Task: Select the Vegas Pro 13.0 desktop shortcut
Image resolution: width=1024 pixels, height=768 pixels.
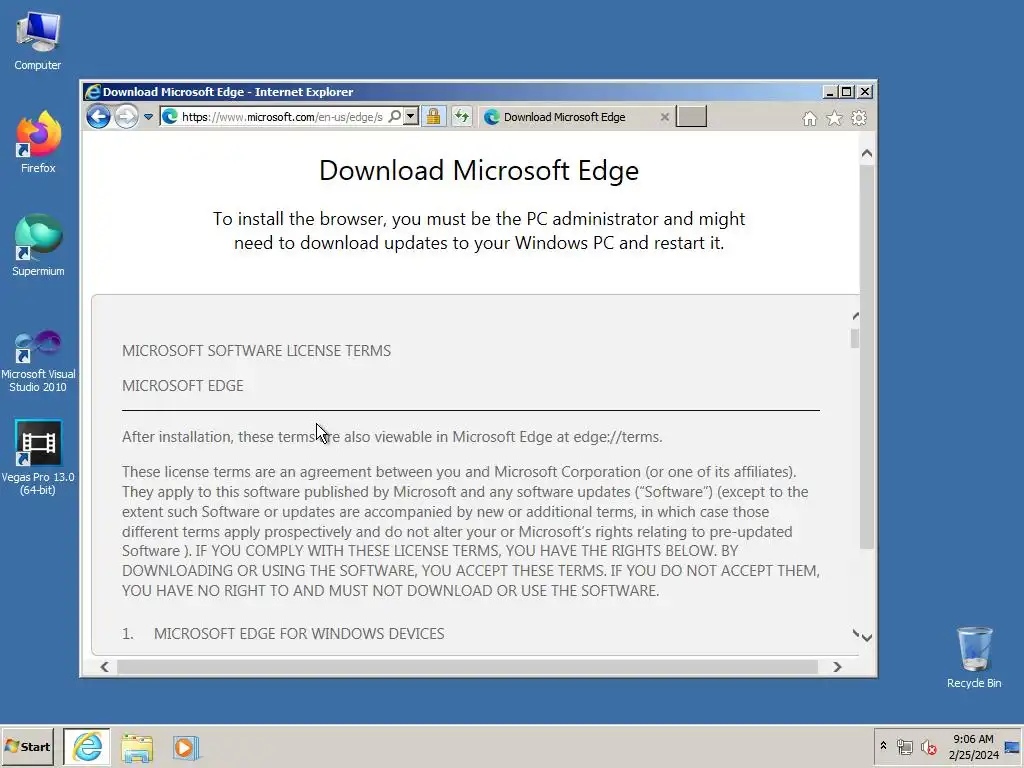Action: (x=38, y=458)
